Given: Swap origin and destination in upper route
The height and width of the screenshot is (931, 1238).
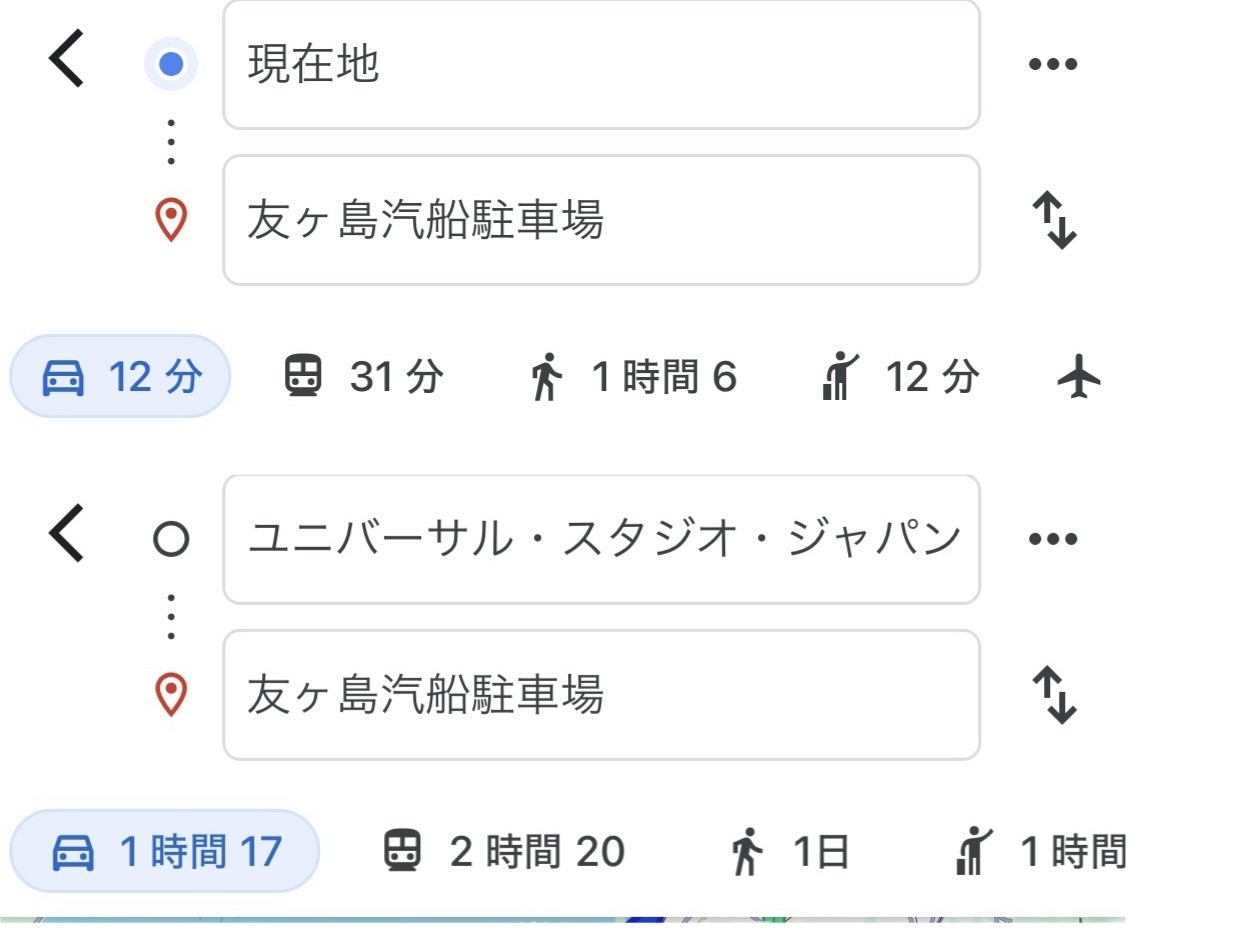Looking at the screenshot, I should pos(1054,220).
